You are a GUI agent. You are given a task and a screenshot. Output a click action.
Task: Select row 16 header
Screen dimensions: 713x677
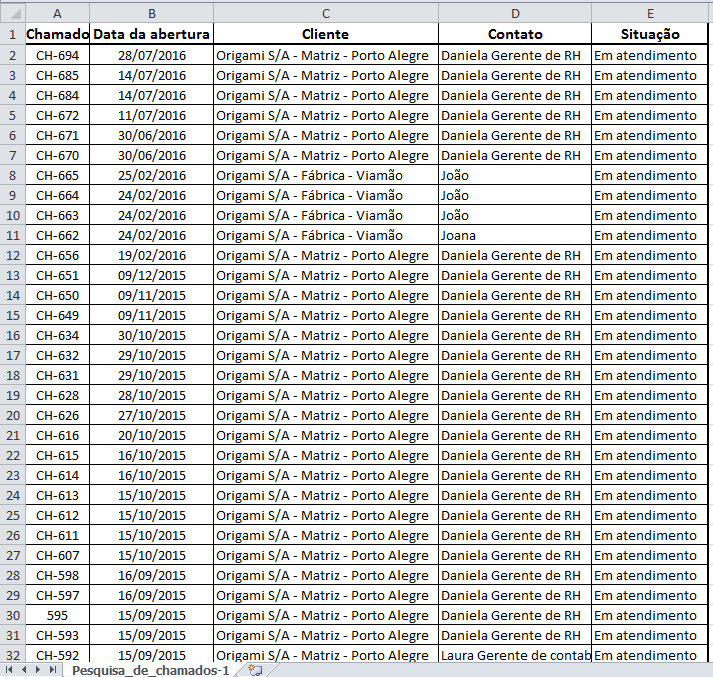click(x=13, y=336)
